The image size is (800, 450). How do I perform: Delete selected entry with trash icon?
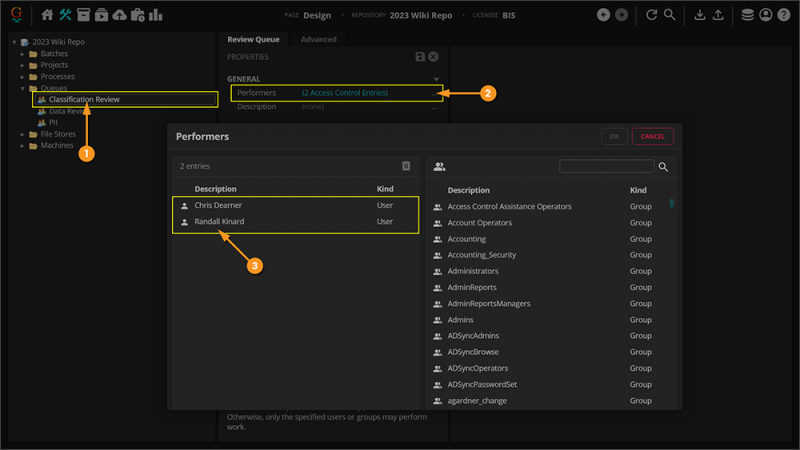click(406, 166)
